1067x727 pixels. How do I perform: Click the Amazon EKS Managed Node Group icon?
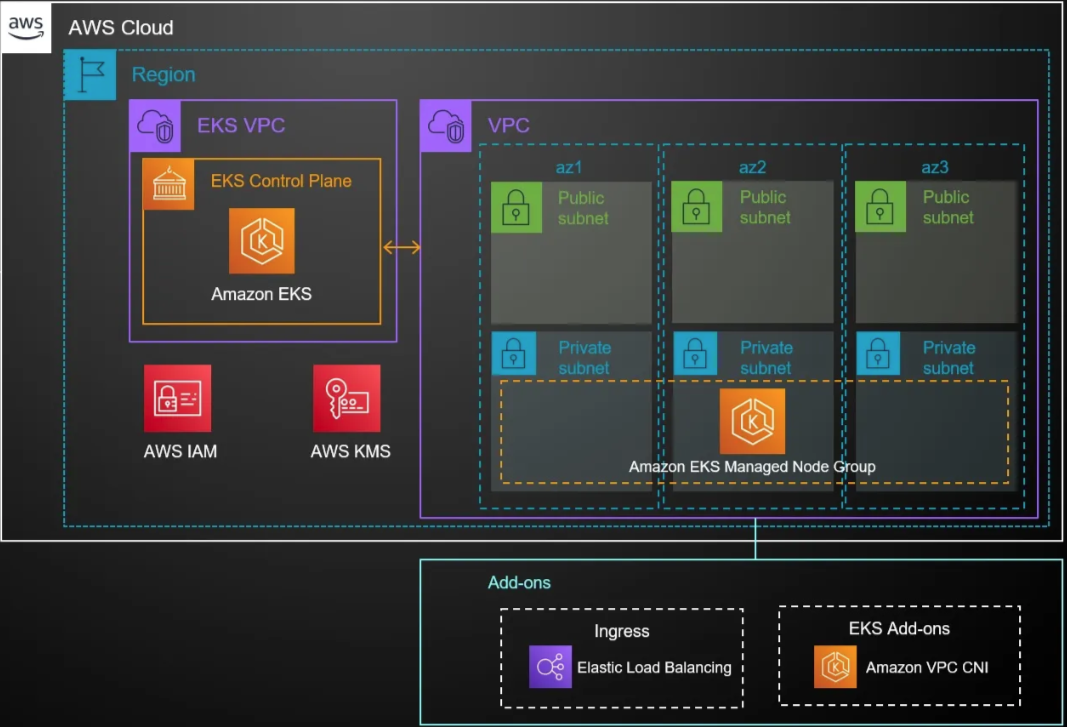[x=752, y=421]
